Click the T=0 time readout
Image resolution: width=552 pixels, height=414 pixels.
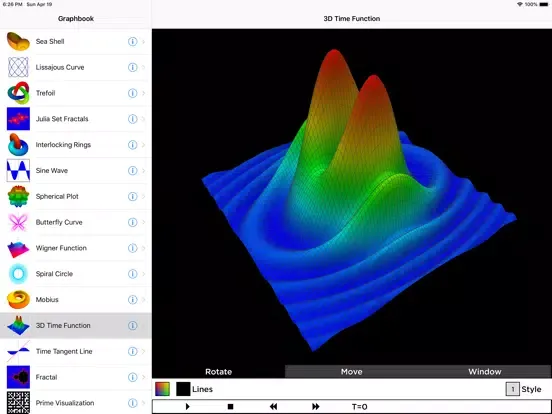pyautogui.click(x=359, y=407)
